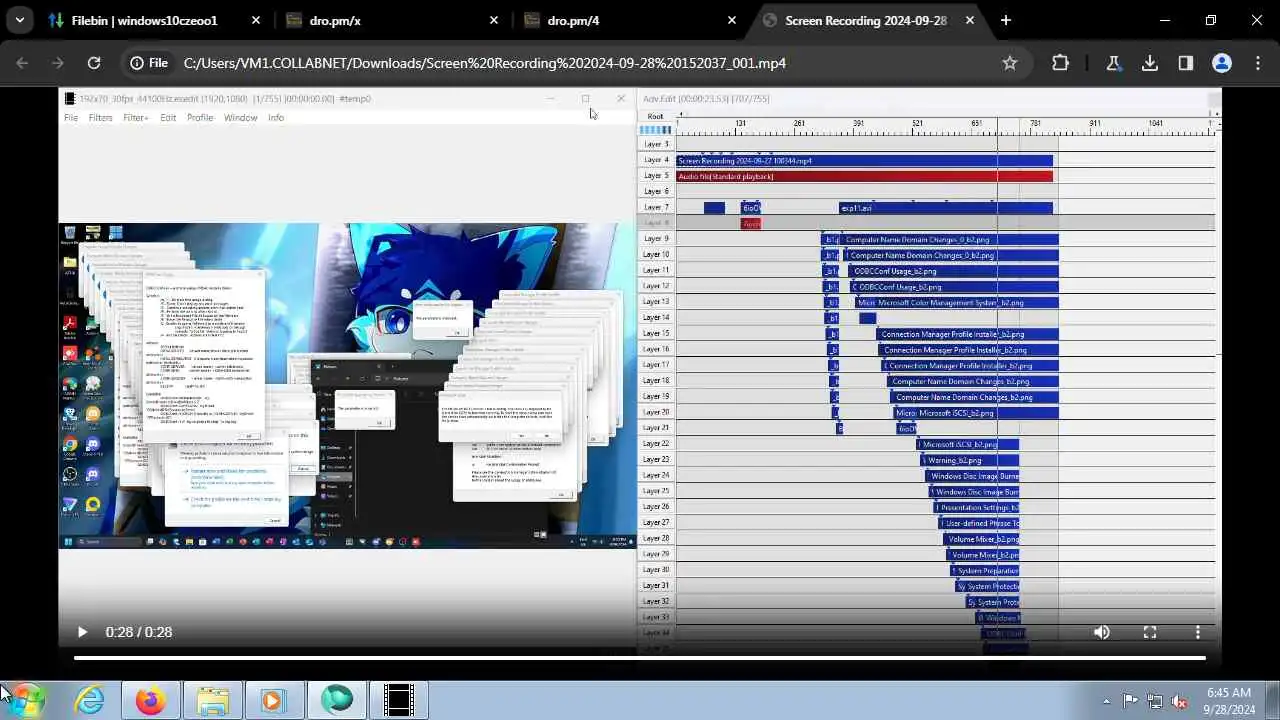Reload the current page

[x=94, y=63]
